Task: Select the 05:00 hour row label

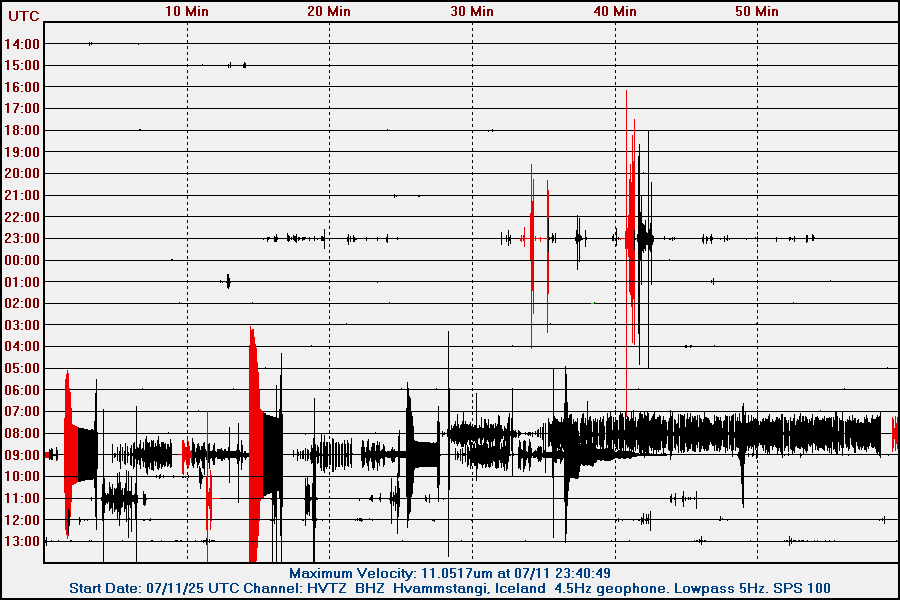Action: tap(22, 368)
